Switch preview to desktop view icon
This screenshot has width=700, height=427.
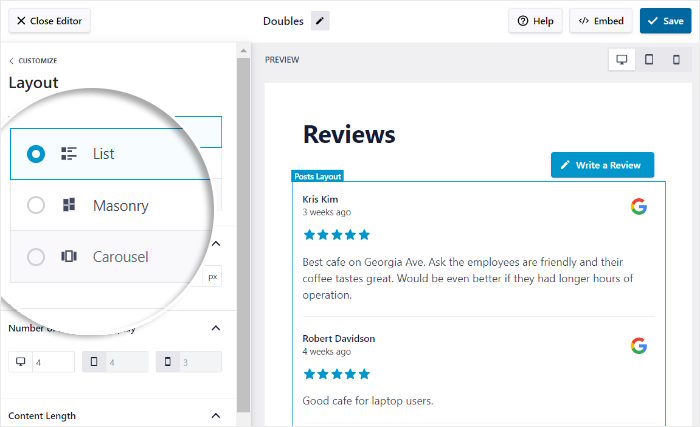click(621, 59)
